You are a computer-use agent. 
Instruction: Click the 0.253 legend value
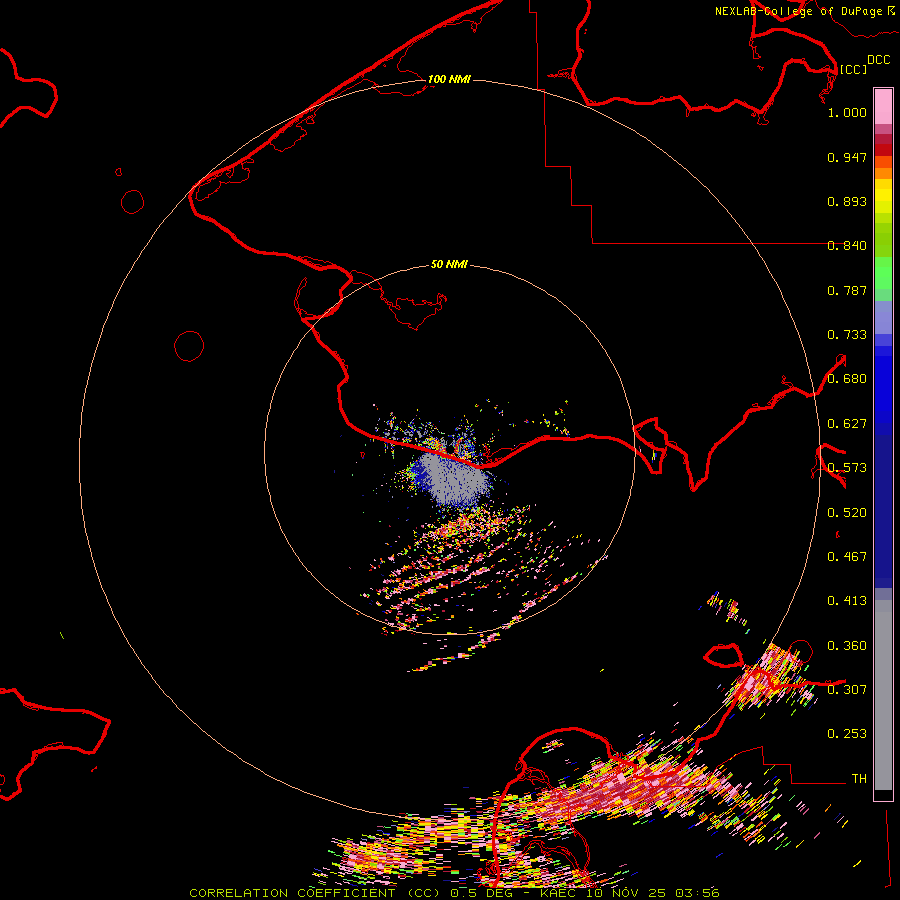[x=847, y=734]
